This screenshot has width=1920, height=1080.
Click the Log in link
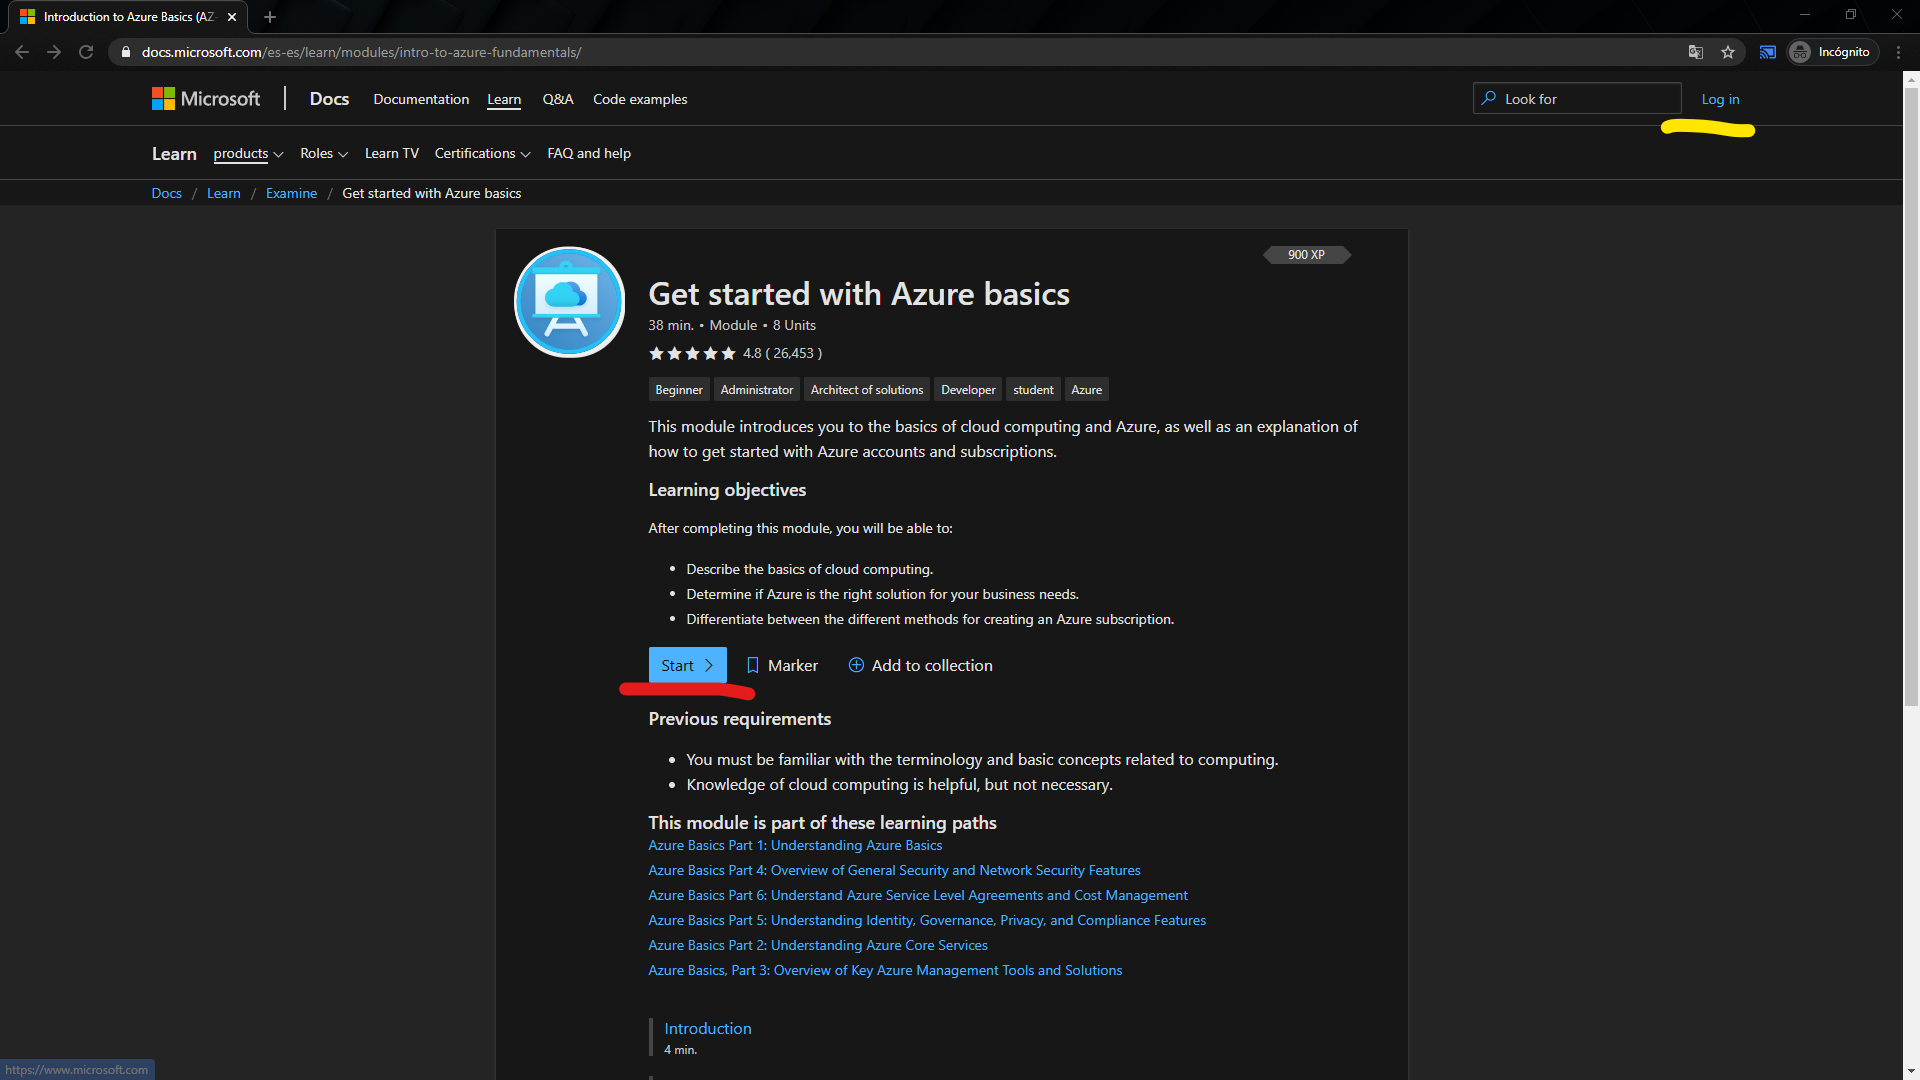(1720, 99)
